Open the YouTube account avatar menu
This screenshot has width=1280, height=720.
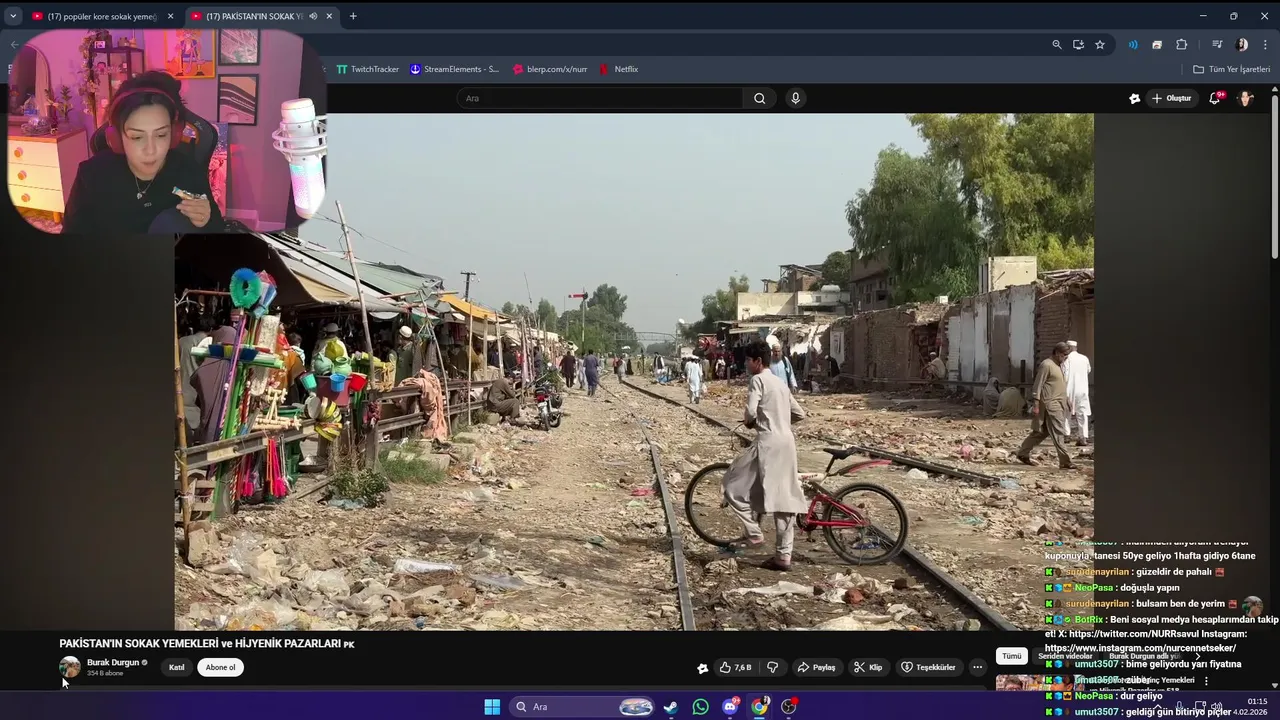click(x=1246, y=98)
